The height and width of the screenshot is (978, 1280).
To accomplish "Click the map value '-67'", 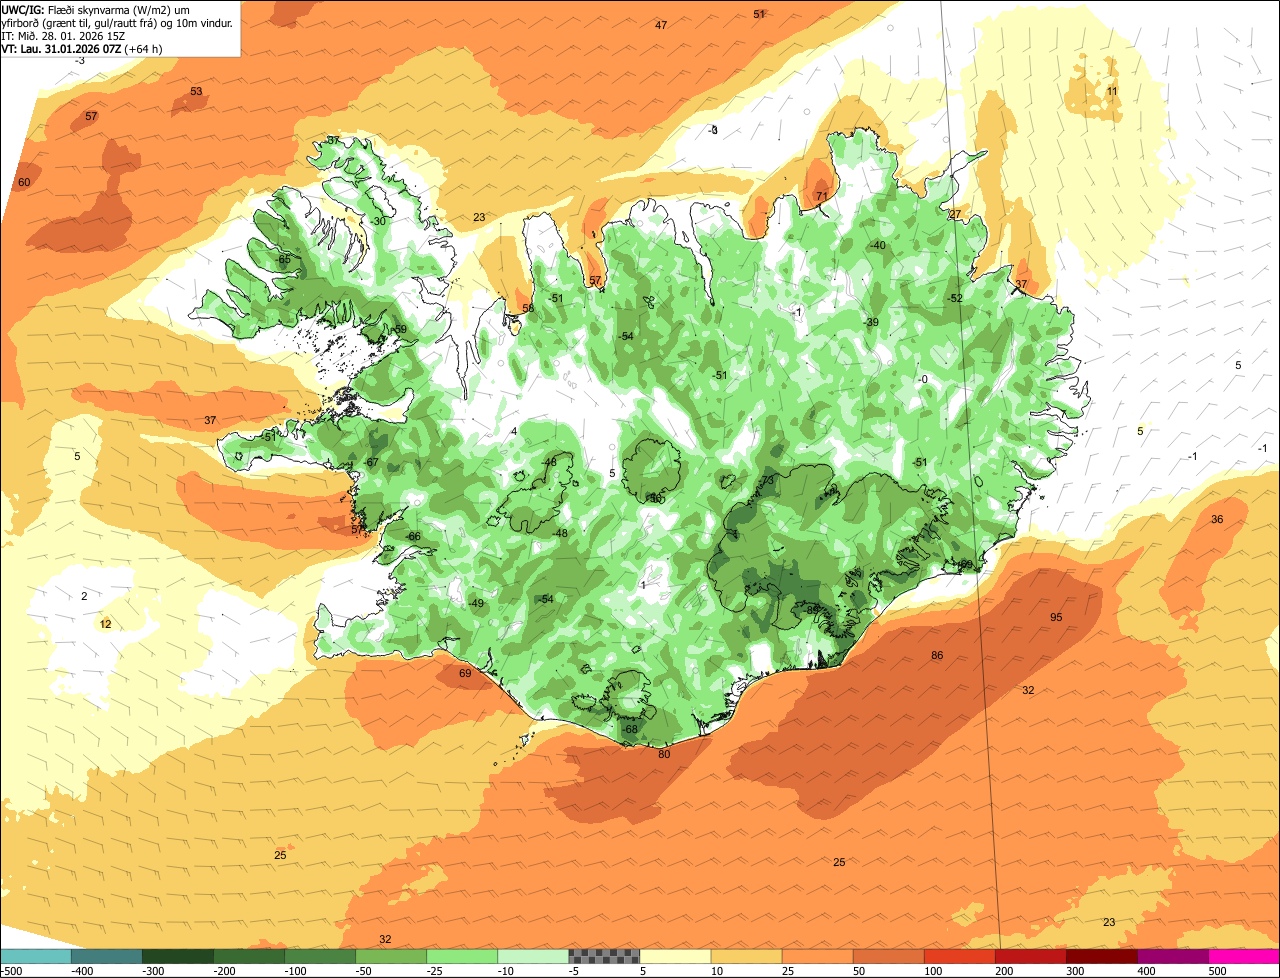I will 371,463.
